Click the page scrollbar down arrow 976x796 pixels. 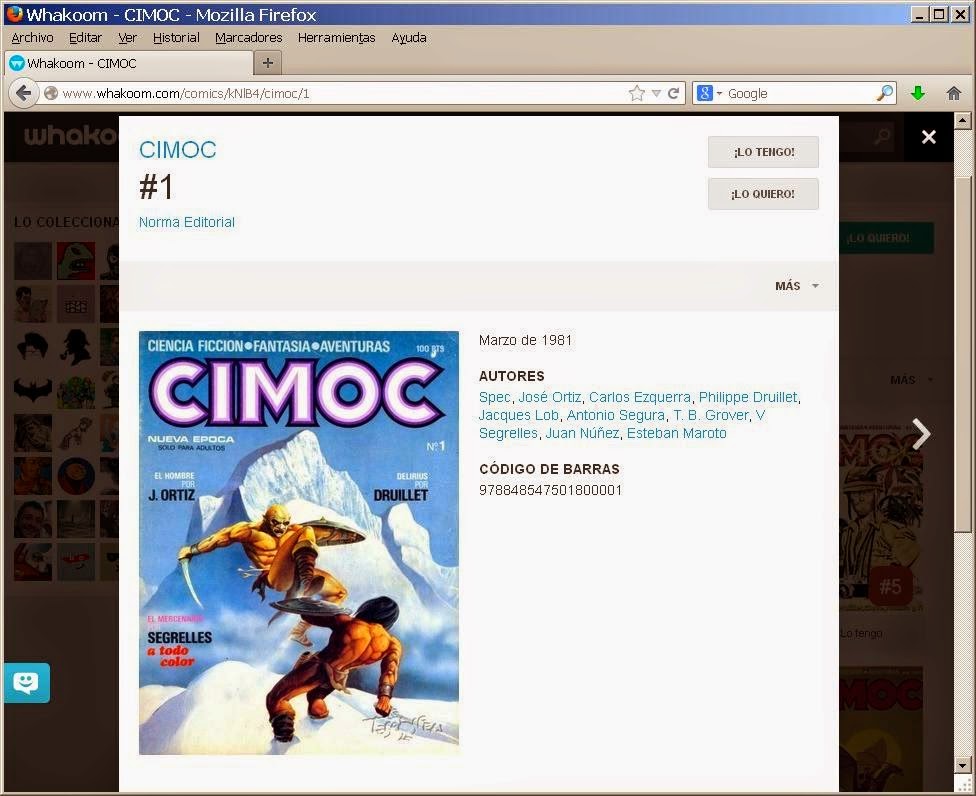[x=962, y=765]
